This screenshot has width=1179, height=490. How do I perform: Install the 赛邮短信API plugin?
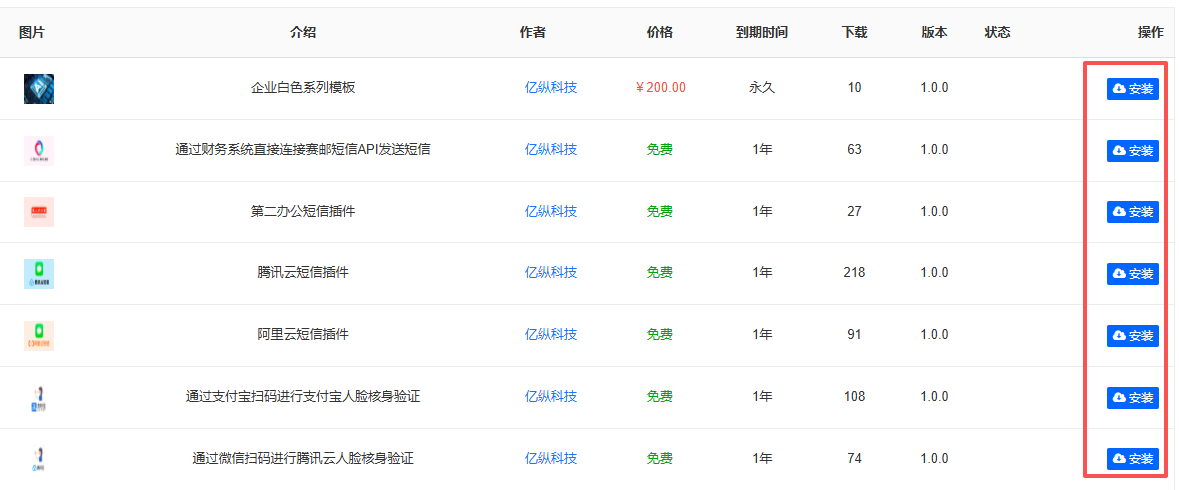click(1132, 151)
